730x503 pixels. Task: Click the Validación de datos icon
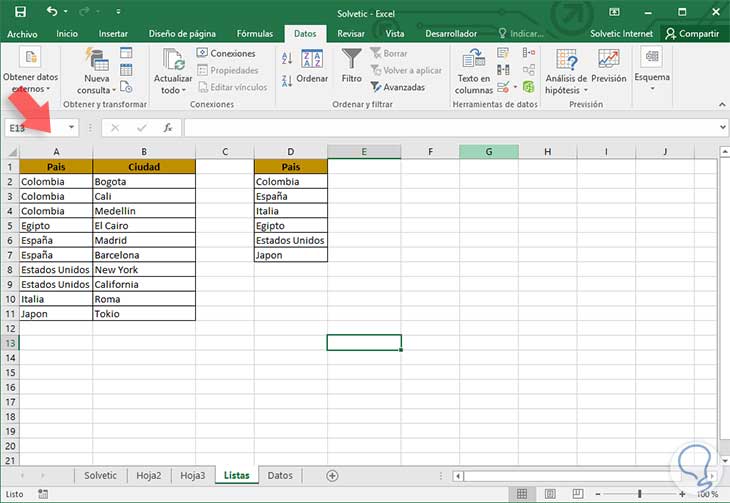click(503, 87)
